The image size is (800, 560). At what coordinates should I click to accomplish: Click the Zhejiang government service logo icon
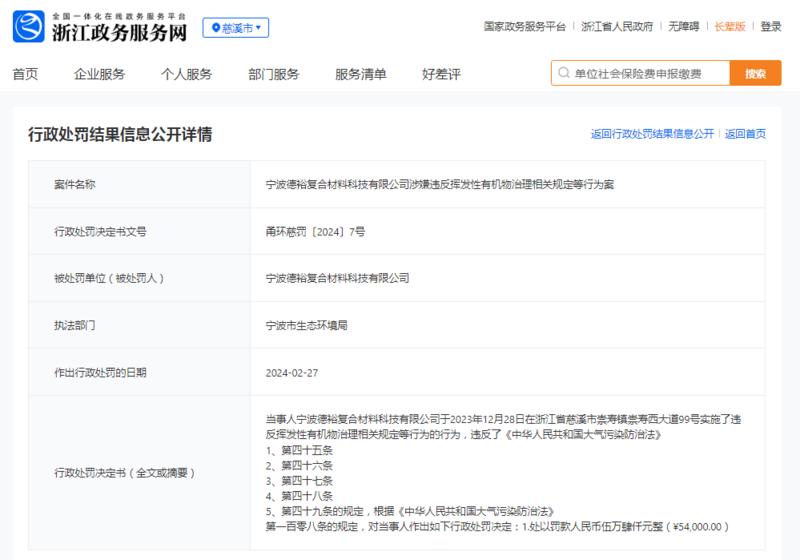[29, 27]
